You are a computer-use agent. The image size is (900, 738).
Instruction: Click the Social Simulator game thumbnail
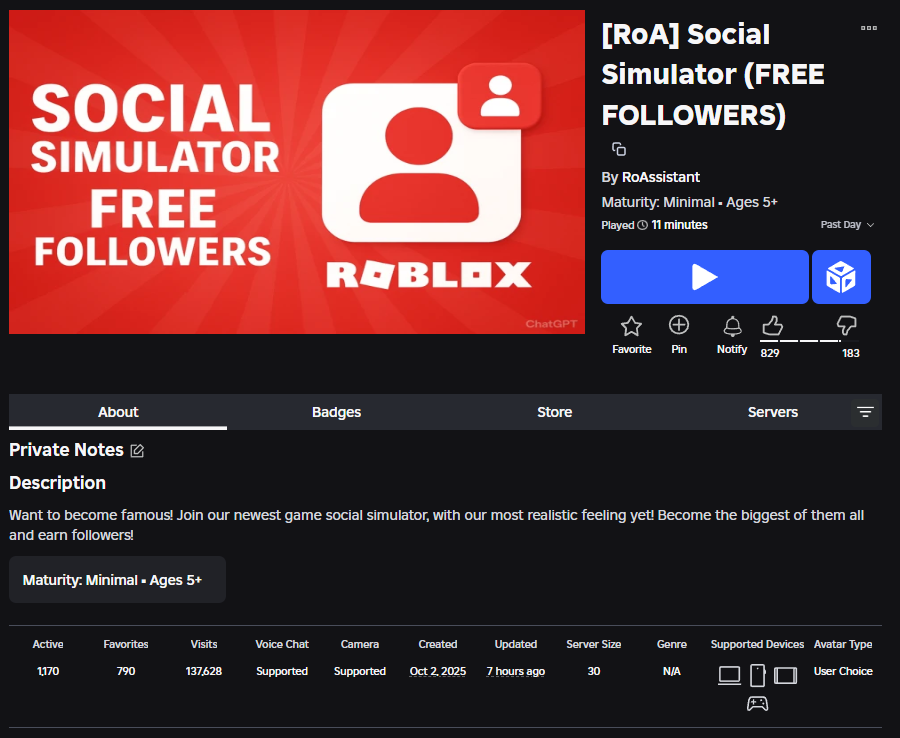point(297,172)
